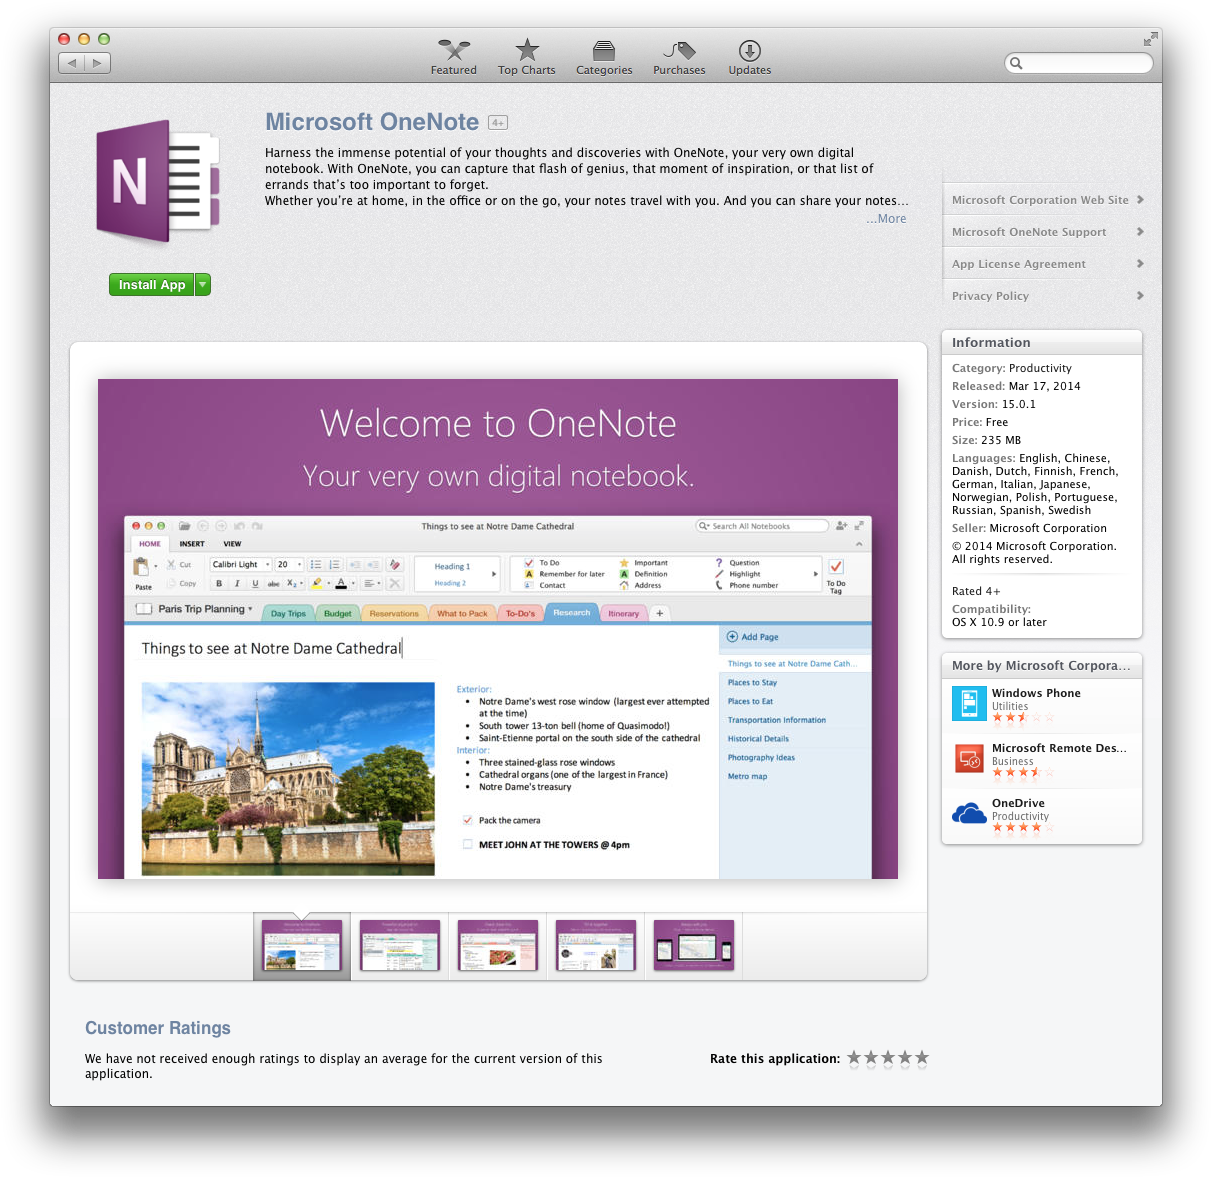Click the Paris Trip Planning notebook dropdown
This screenshot has height=1177, width=1211.
[204, 609]
